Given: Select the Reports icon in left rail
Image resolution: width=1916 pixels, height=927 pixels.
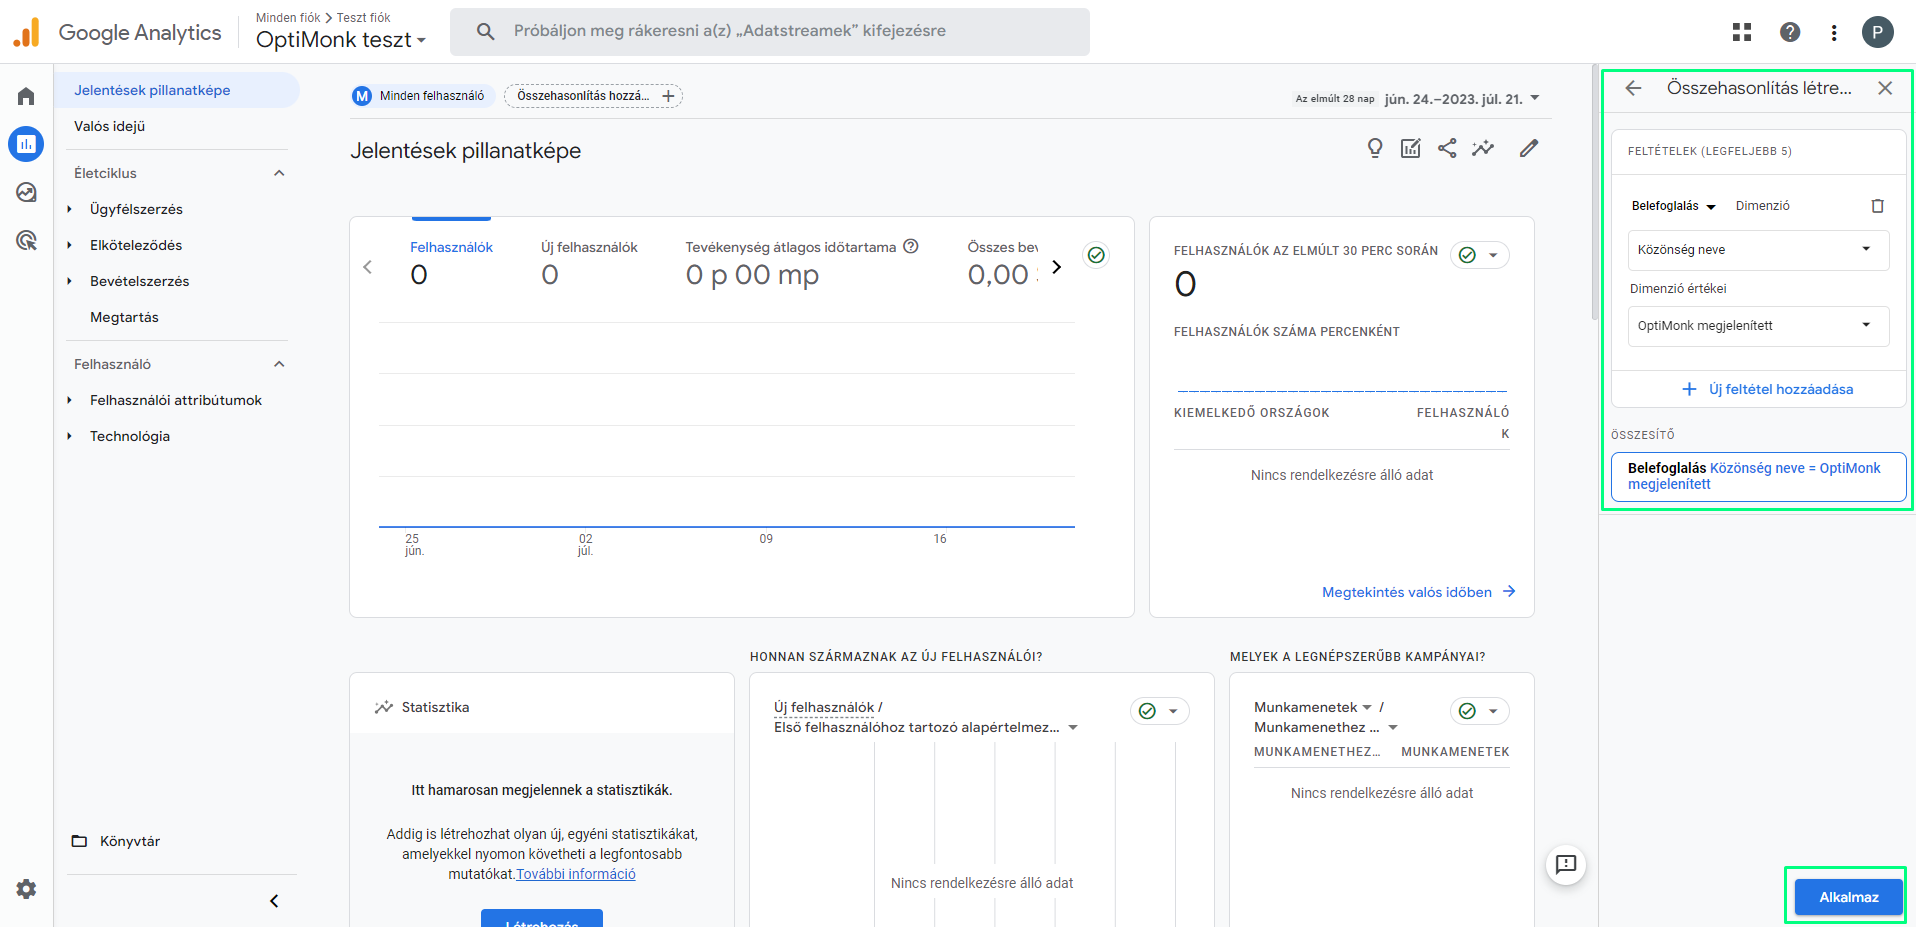Looking at the screenshot, I should (x=26, y=144).
